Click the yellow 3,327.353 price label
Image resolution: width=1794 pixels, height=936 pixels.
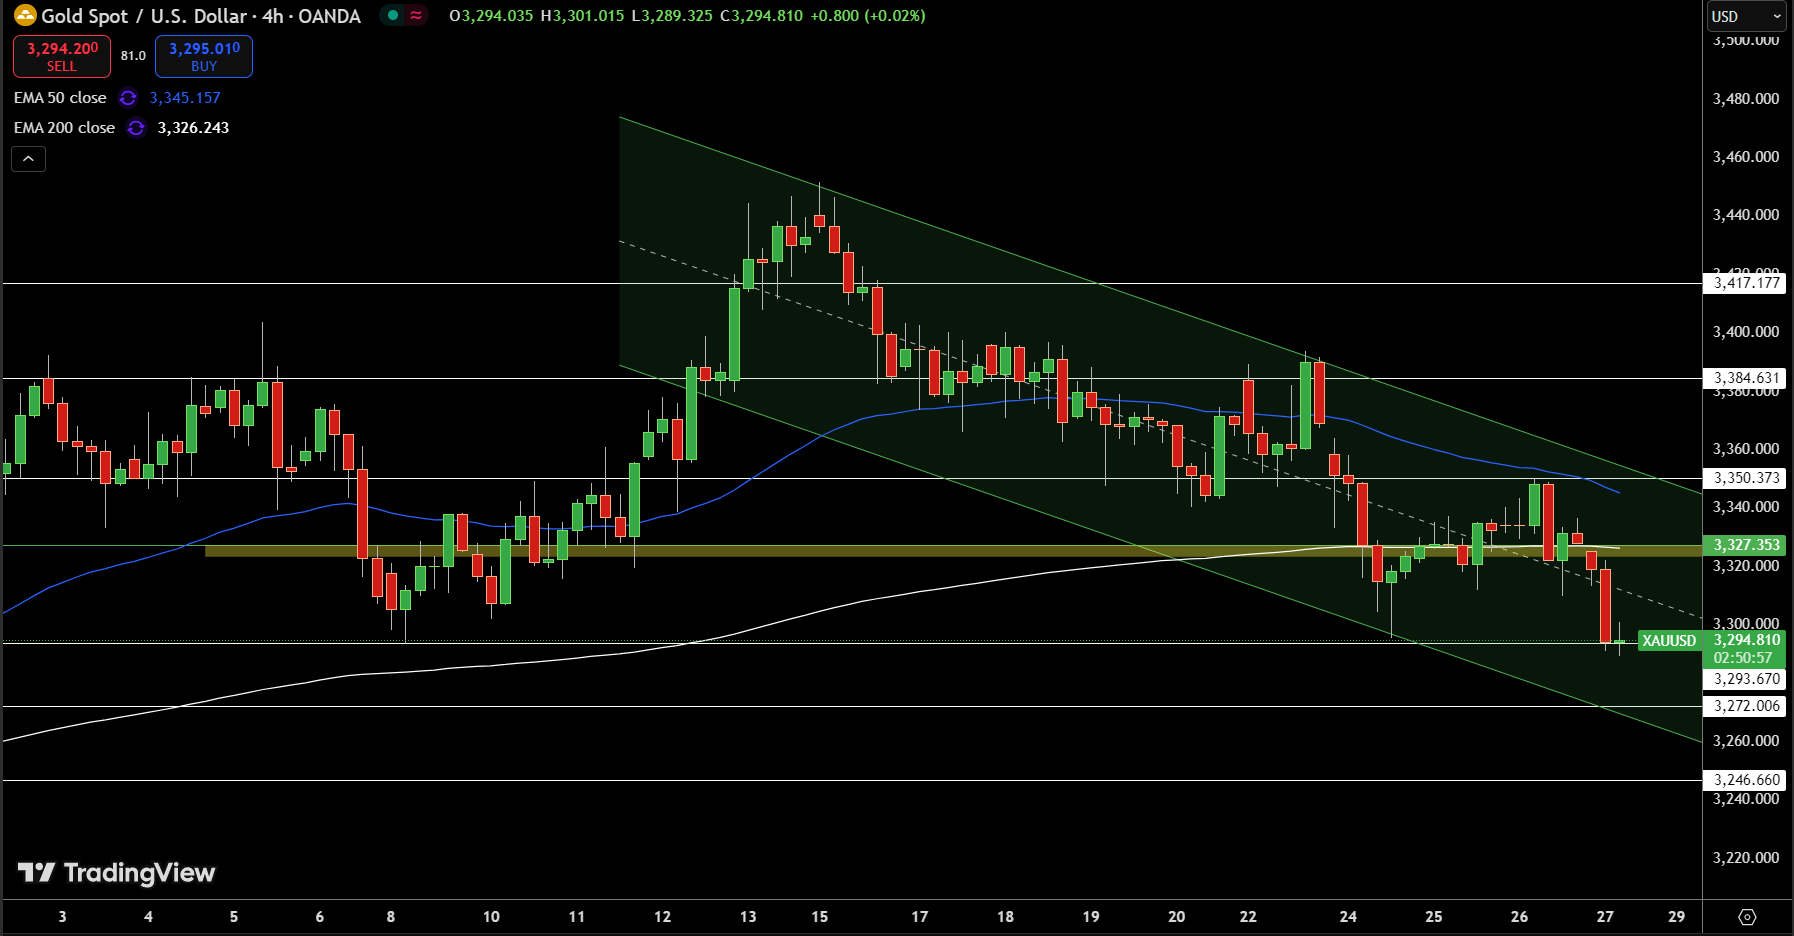(x=1745, y=545)
